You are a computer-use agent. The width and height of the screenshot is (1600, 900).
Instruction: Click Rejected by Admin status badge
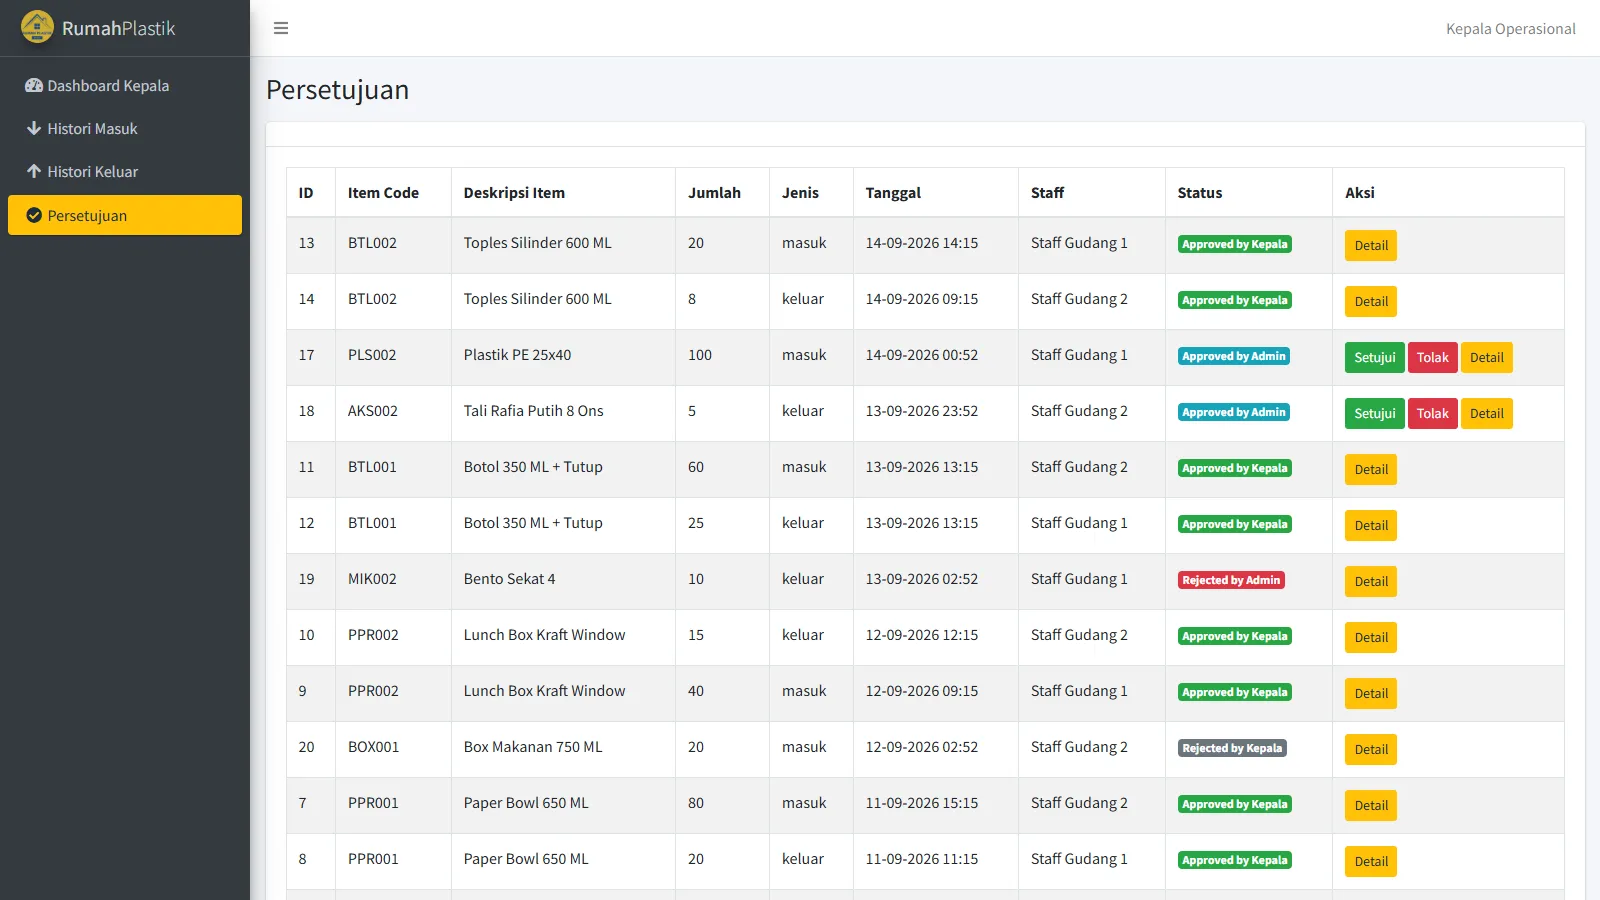1231,580
